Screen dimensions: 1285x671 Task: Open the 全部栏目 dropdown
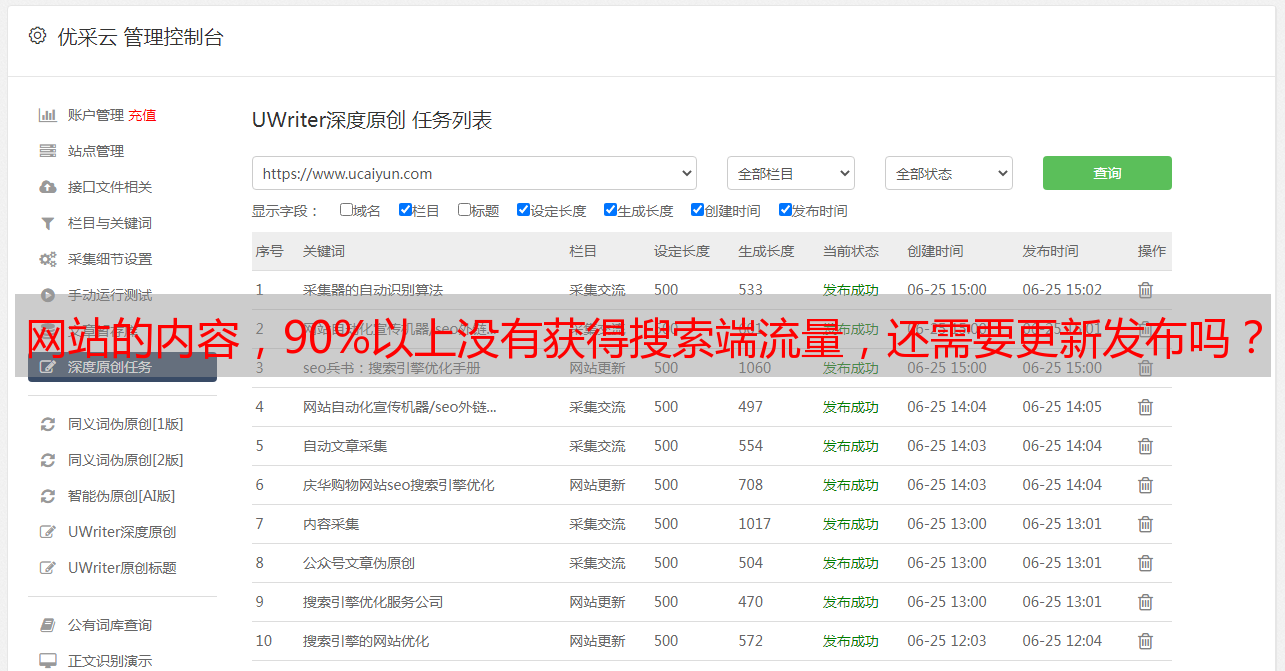(x=791, y=173)
